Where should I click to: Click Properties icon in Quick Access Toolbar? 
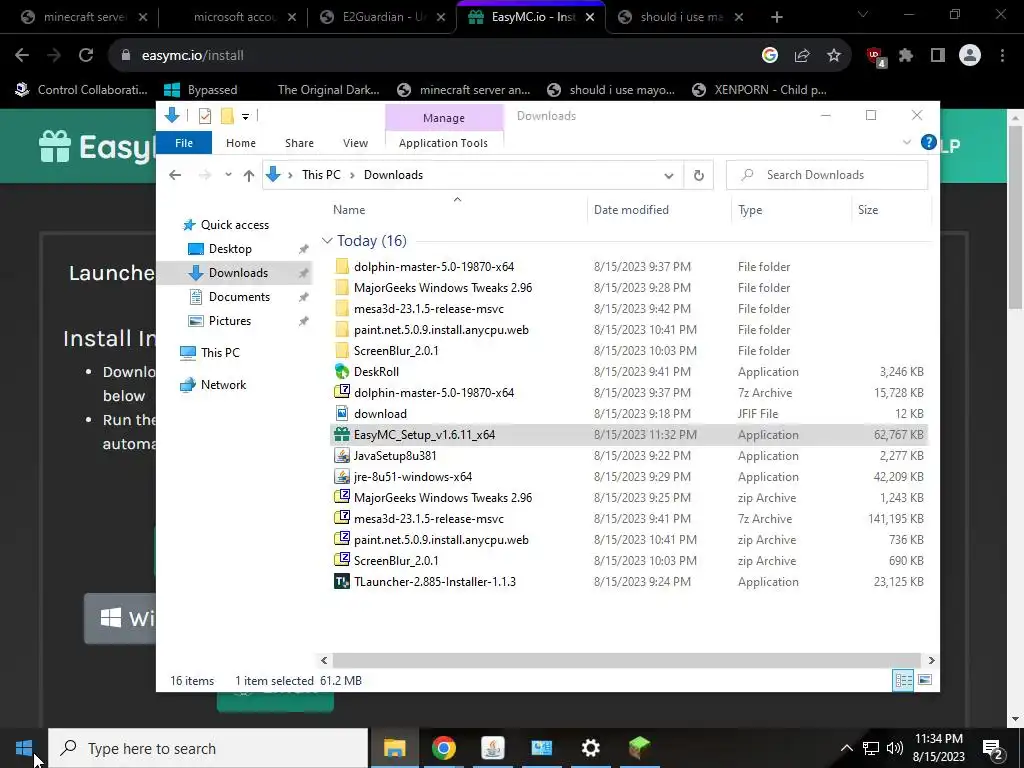pos(205,116)
